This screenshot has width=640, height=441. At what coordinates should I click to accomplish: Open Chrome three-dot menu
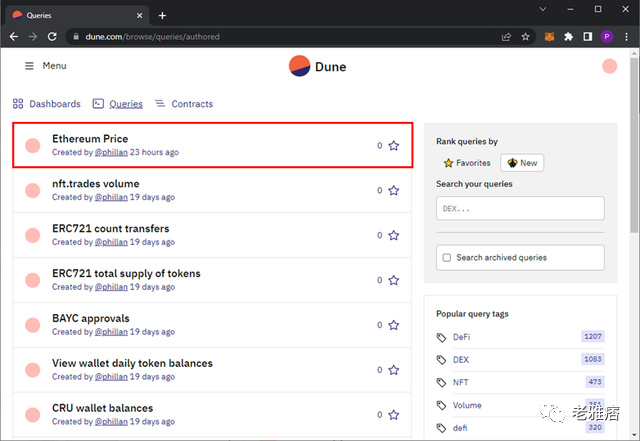(x=627, y=37)
